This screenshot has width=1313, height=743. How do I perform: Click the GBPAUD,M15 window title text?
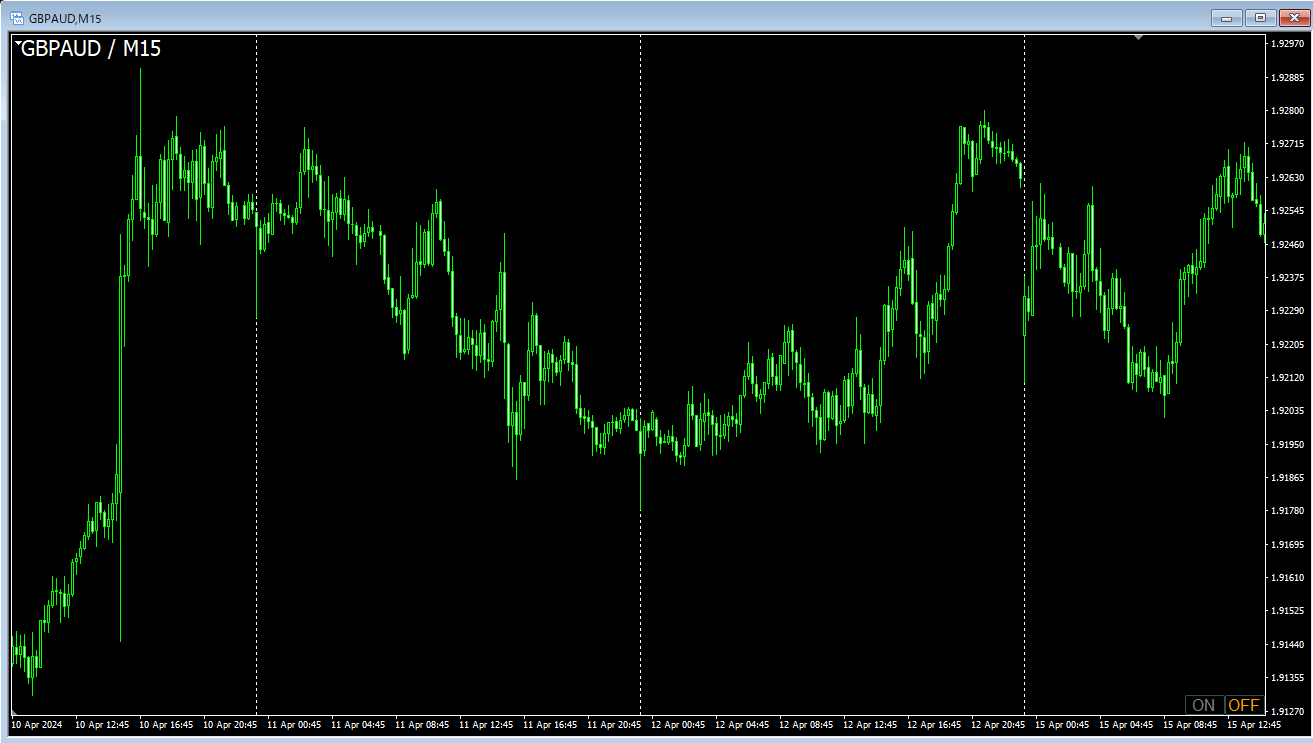[x=65, y=18]
